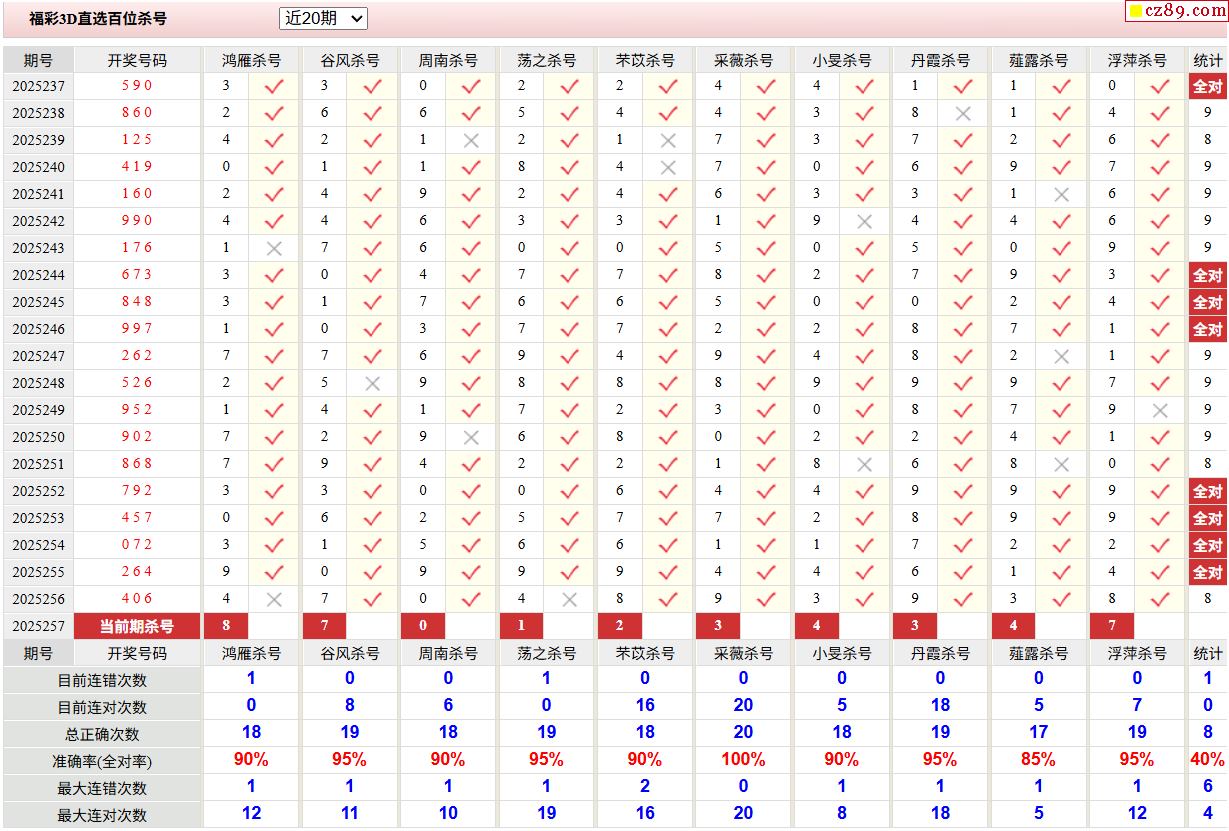Click the cross mark for 薤露杀号 in row 2025247
The height and width of the screenshot is (831, 1229).
(x=1062, y=356)
